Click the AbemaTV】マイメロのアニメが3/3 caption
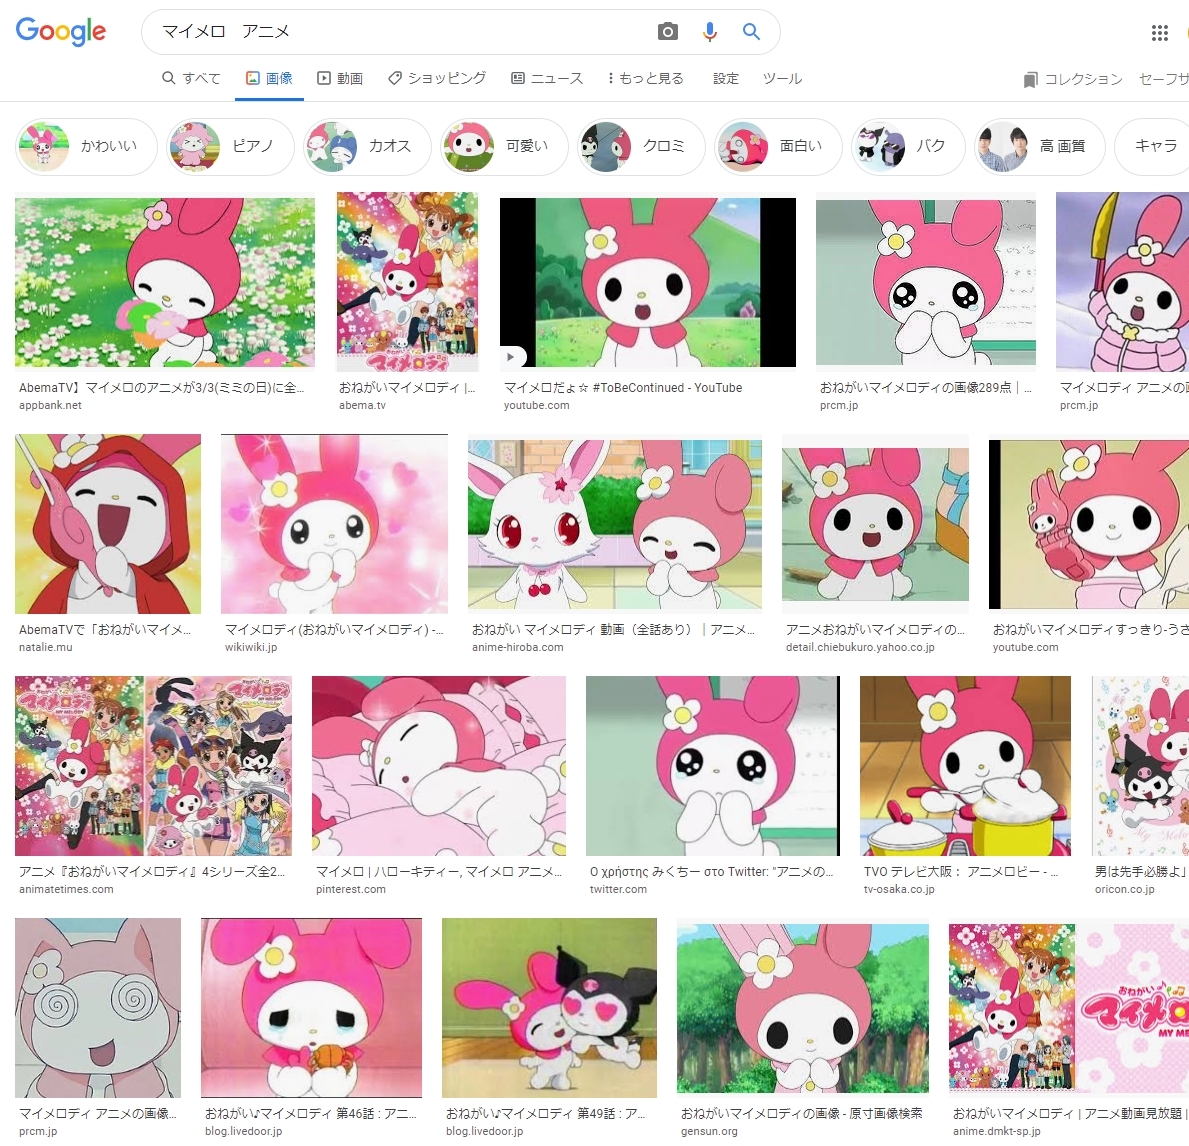The width and height of the screenshot is (1189, 1146). [x=162, y=388]
